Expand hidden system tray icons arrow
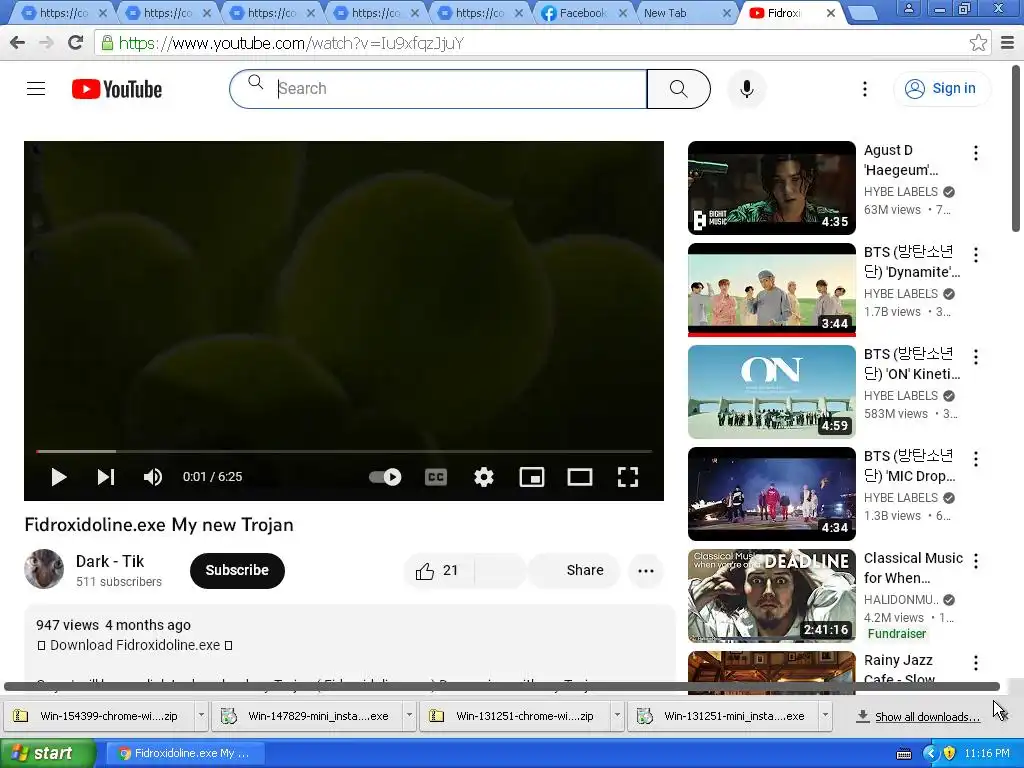This screenshot has width=1024, height=768. pos(930,753)
